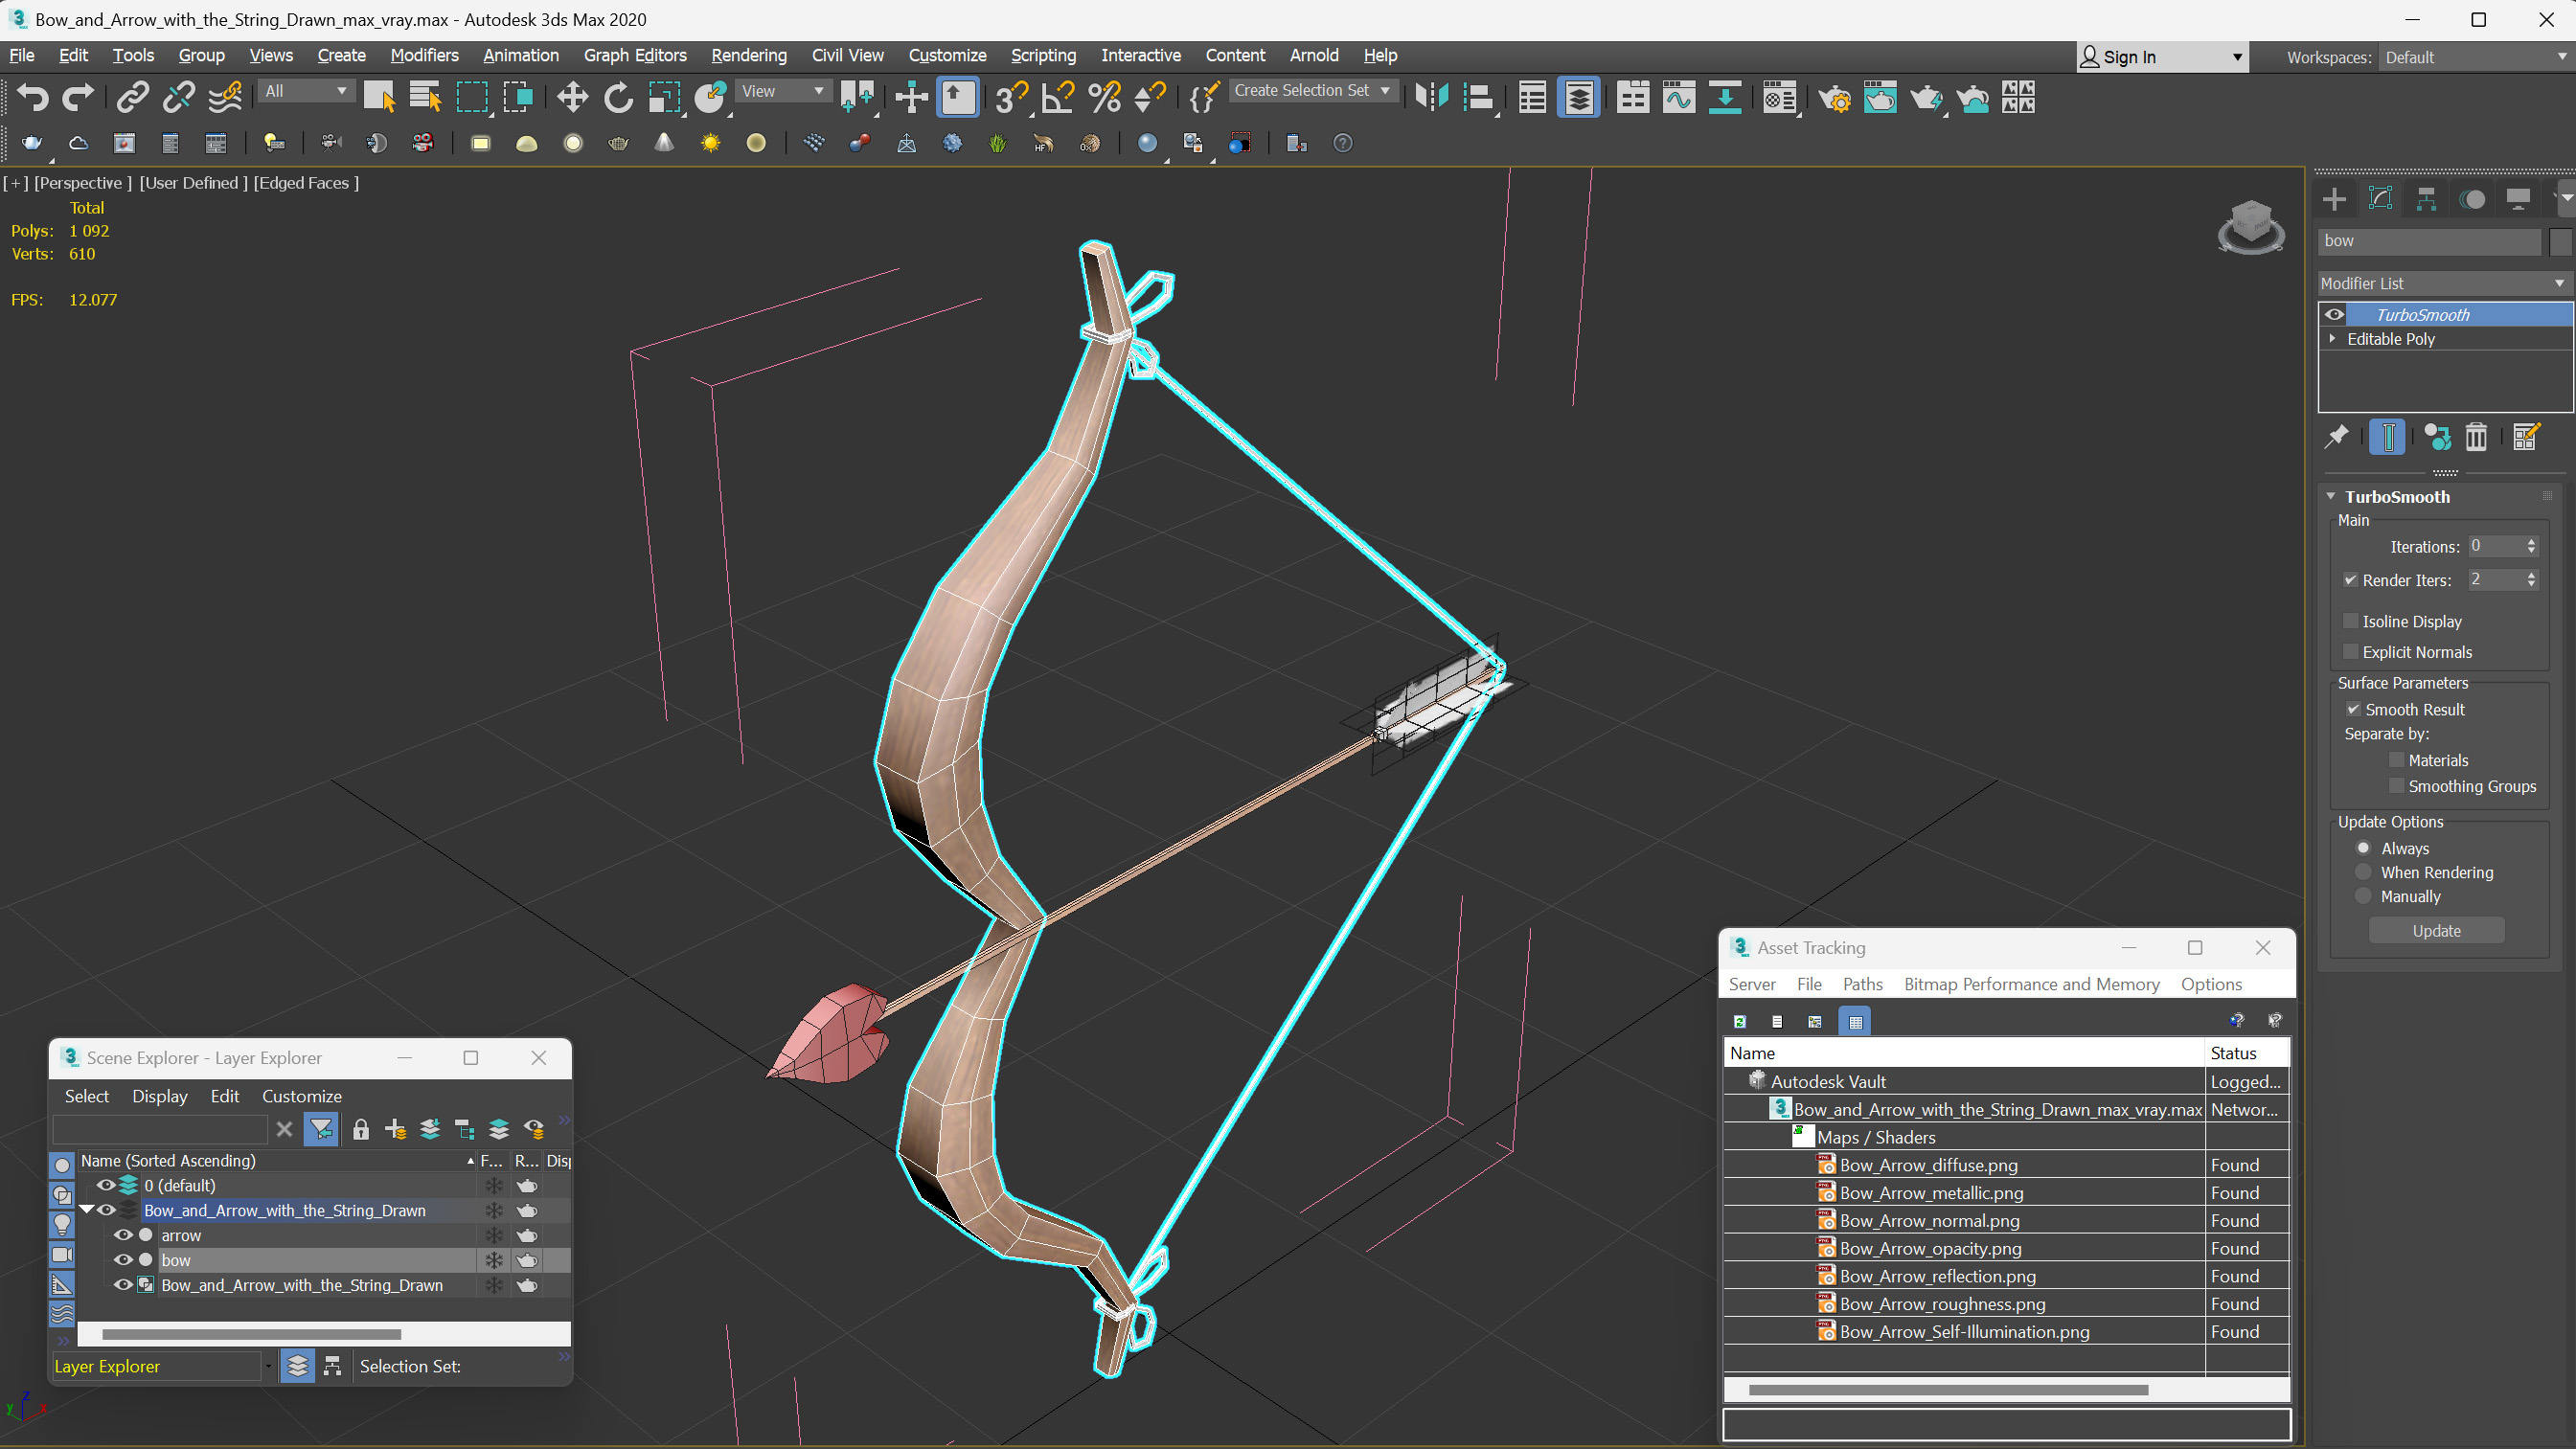Collapse the TurboSmooth rollout
This screenshot has width=2576, height=1449.
[2331, 497]
